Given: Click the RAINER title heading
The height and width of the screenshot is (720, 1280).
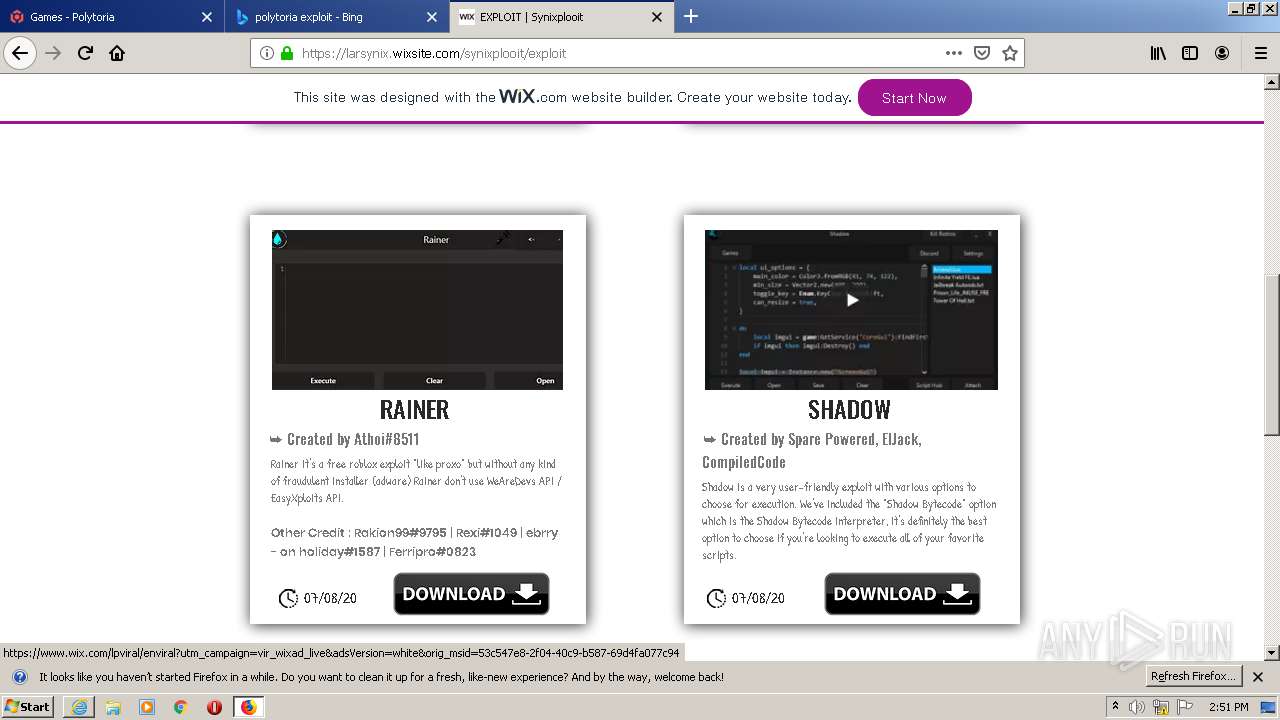Looking at the screenshot, I should point(414,409).
